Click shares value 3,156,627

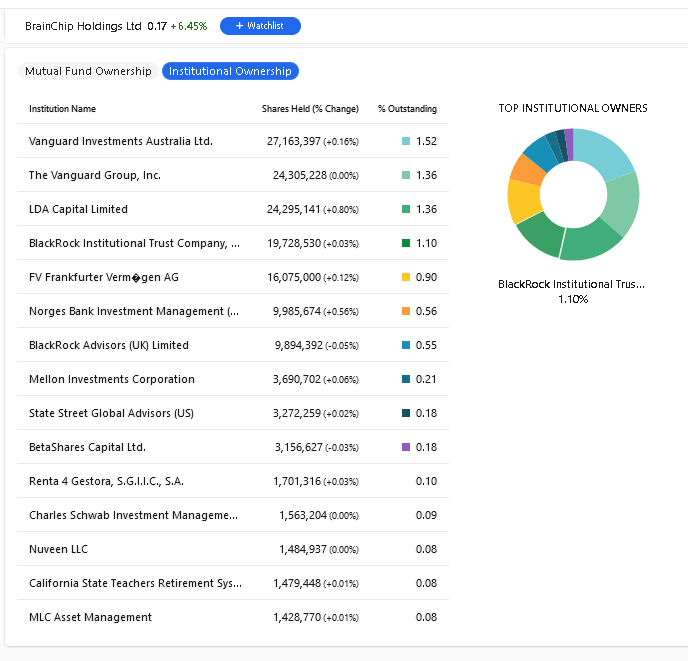coord(299,447)
